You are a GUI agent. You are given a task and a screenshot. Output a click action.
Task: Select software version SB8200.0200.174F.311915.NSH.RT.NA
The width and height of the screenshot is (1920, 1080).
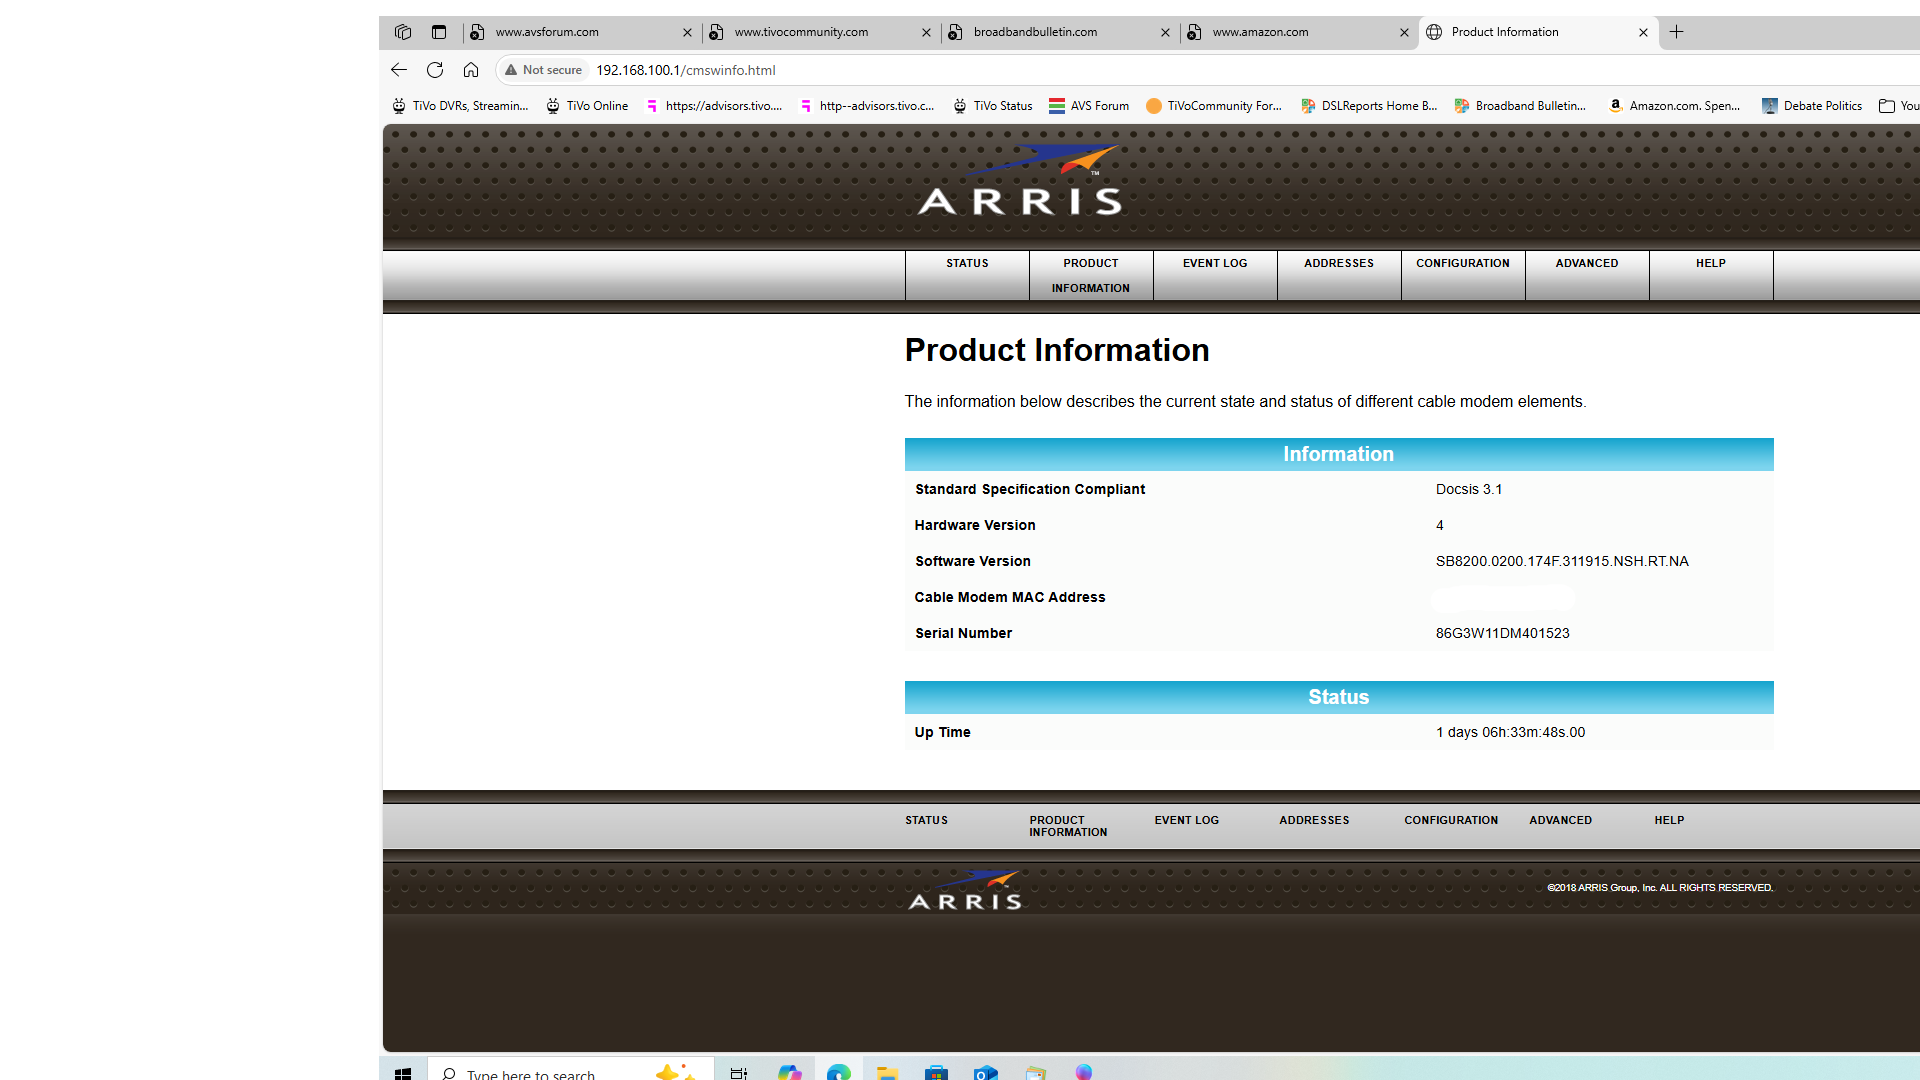[1562, 561]
